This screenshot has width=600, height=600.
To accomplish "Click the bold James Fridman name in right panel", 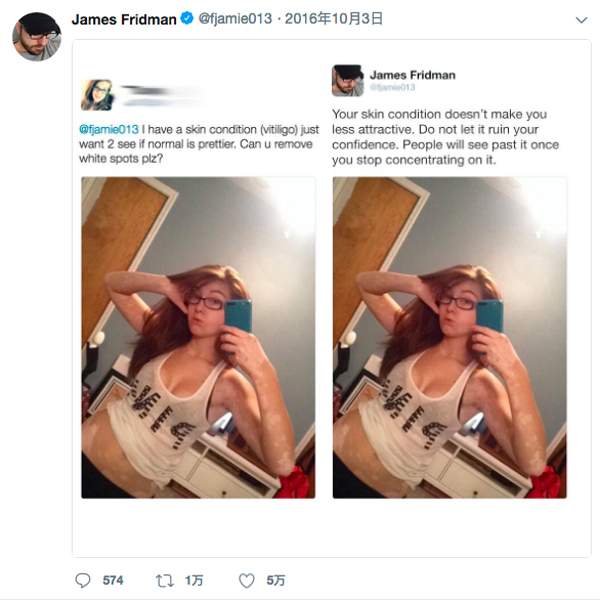I will (412, 75).
